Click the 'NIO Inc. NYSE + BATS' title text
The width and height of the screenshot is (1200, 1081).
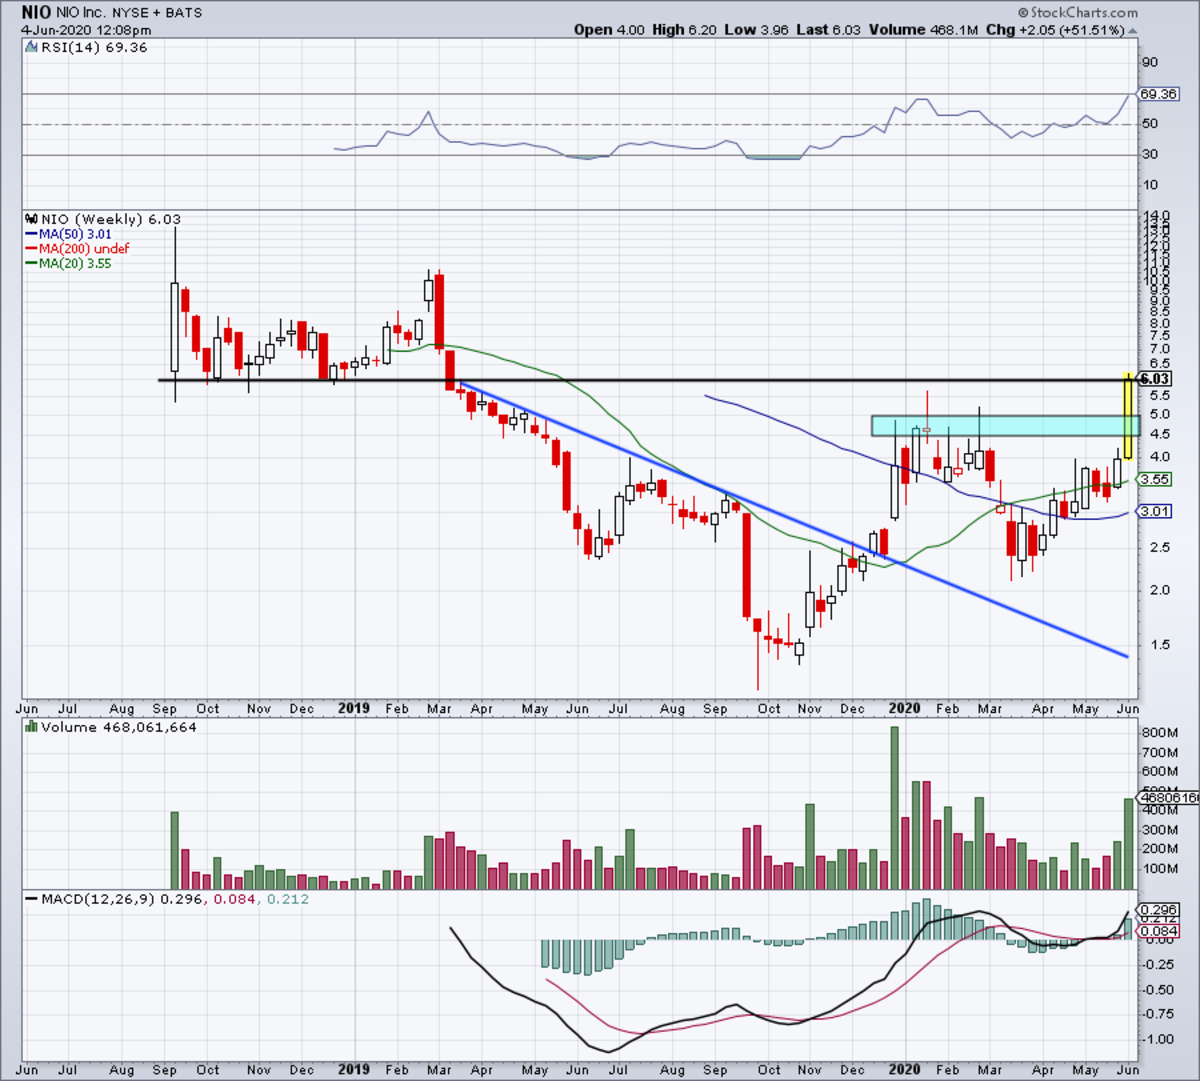click(130, 13)
